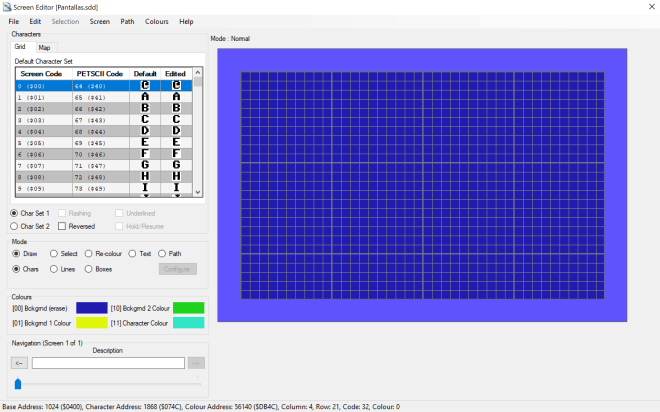The image size is (660, 412).
Task: Switch mode to Re-colour
Action: (89, 254)
